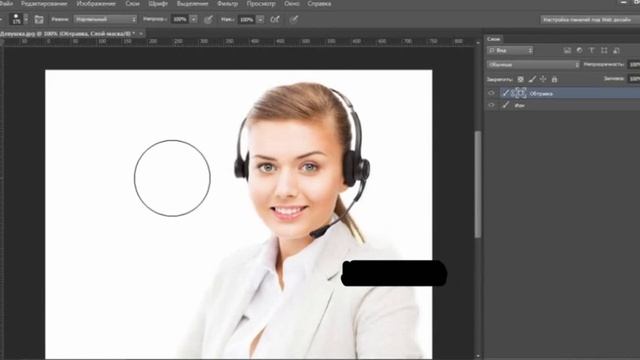Close the open document tab
This screenshot has height=360, width=640.
(141, 33)
